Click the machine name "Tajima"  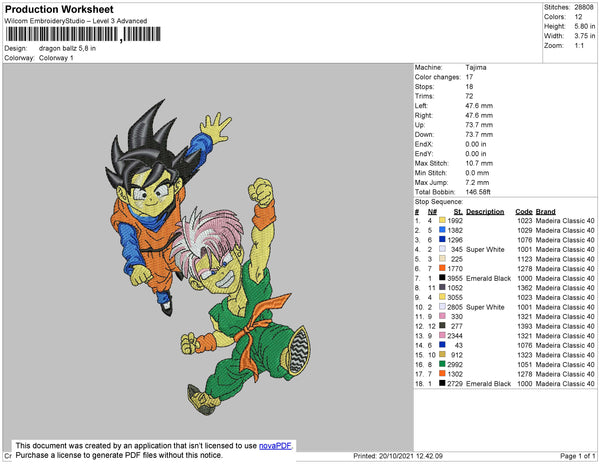click(476, 67)
